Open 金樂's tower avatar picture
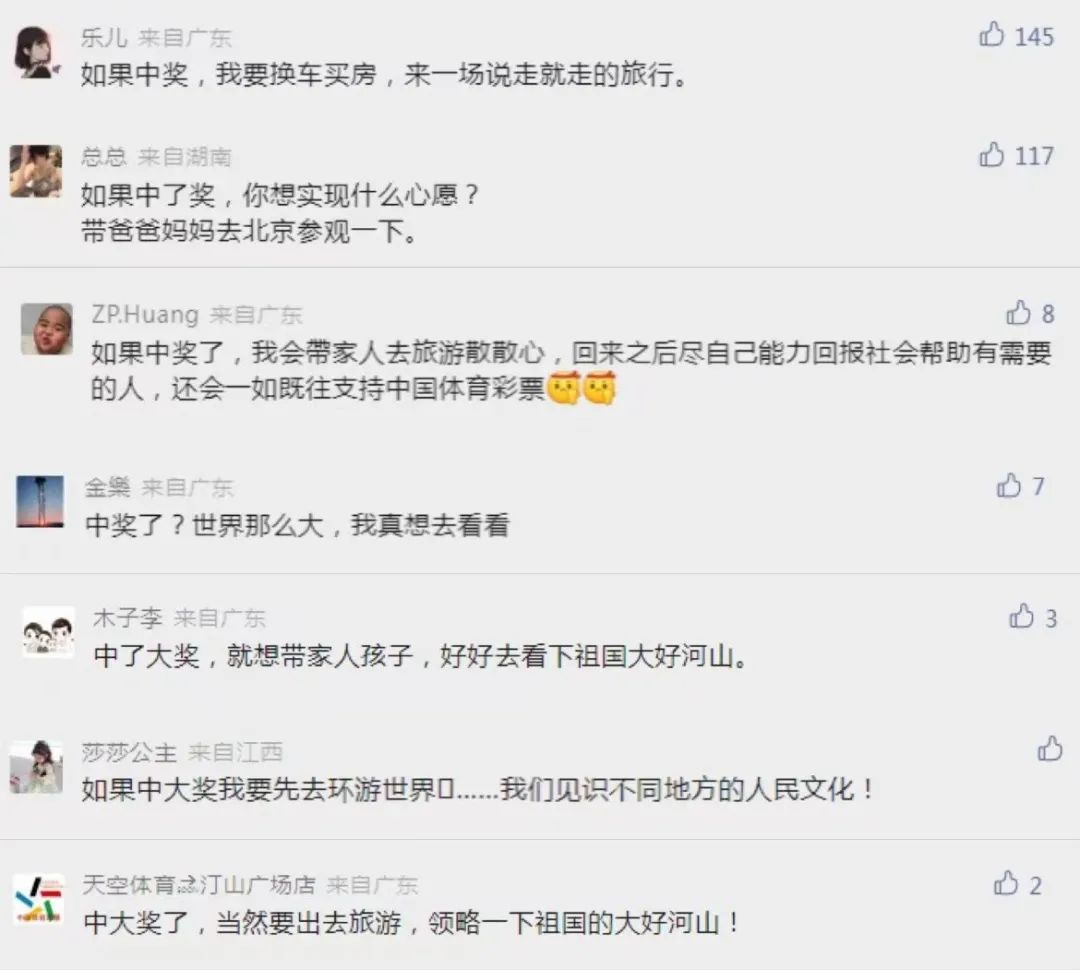1080x970 pixels. tap(40, 501)
